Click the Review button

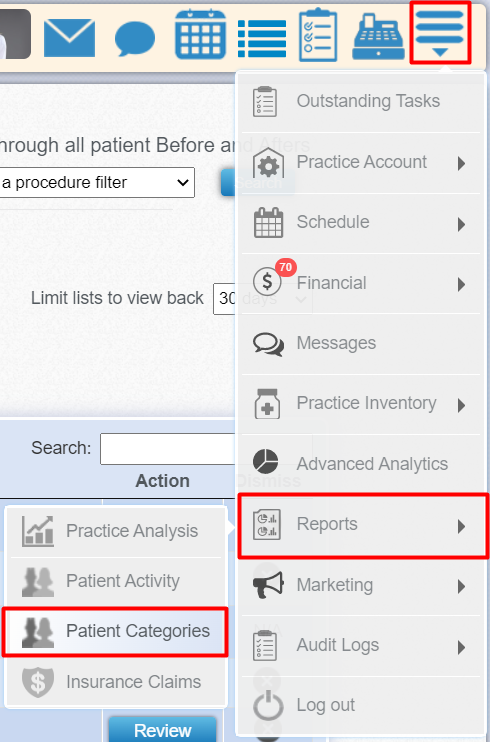click(162, 730)
